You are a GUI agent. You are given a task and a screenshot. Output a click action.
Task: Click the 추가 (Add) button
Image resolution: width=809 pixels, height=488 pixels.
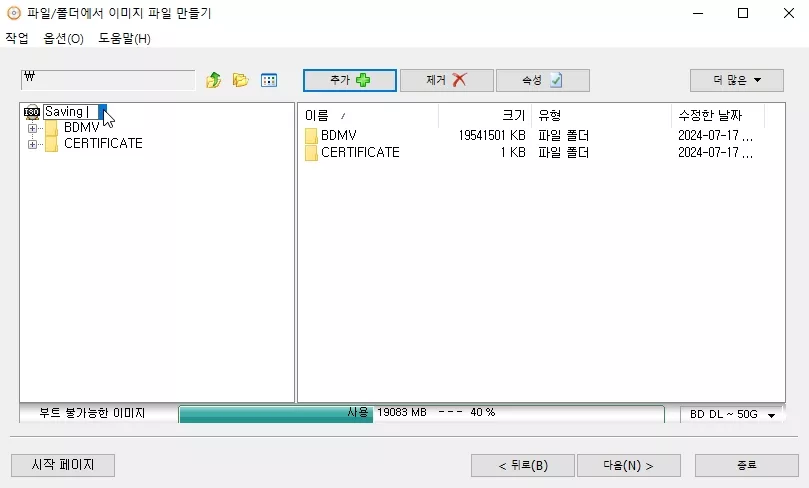(350, 80)
